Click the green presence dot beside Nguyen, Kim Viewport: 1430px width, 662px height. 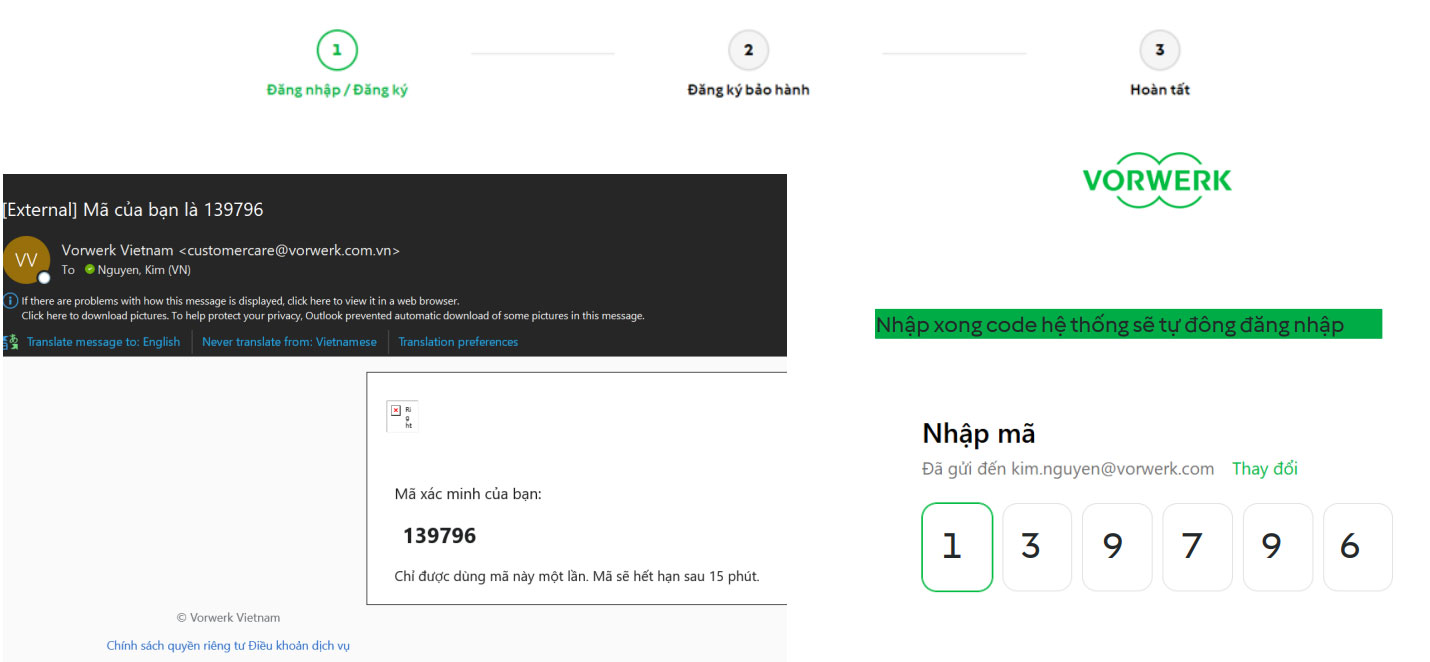tap(90, 270)
